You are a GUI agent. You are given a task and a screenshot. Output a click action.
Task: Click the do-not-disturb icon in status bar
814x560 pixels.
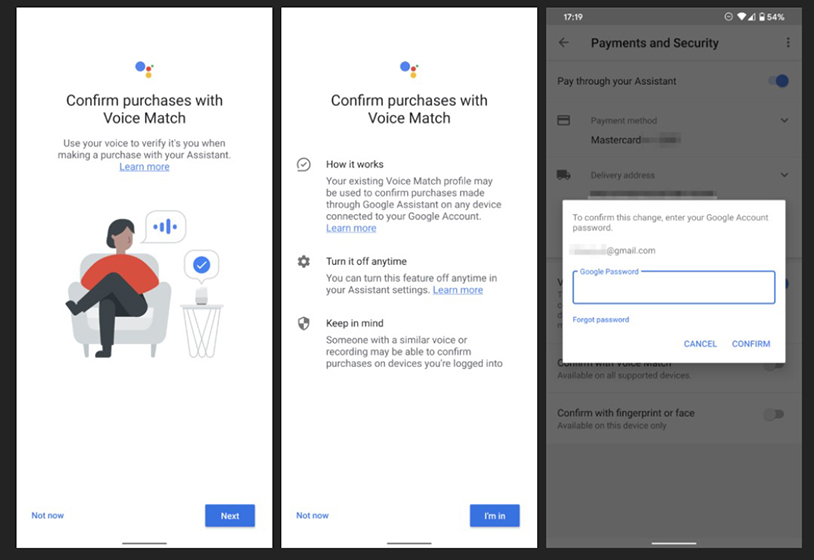click(x=728, y=17)
